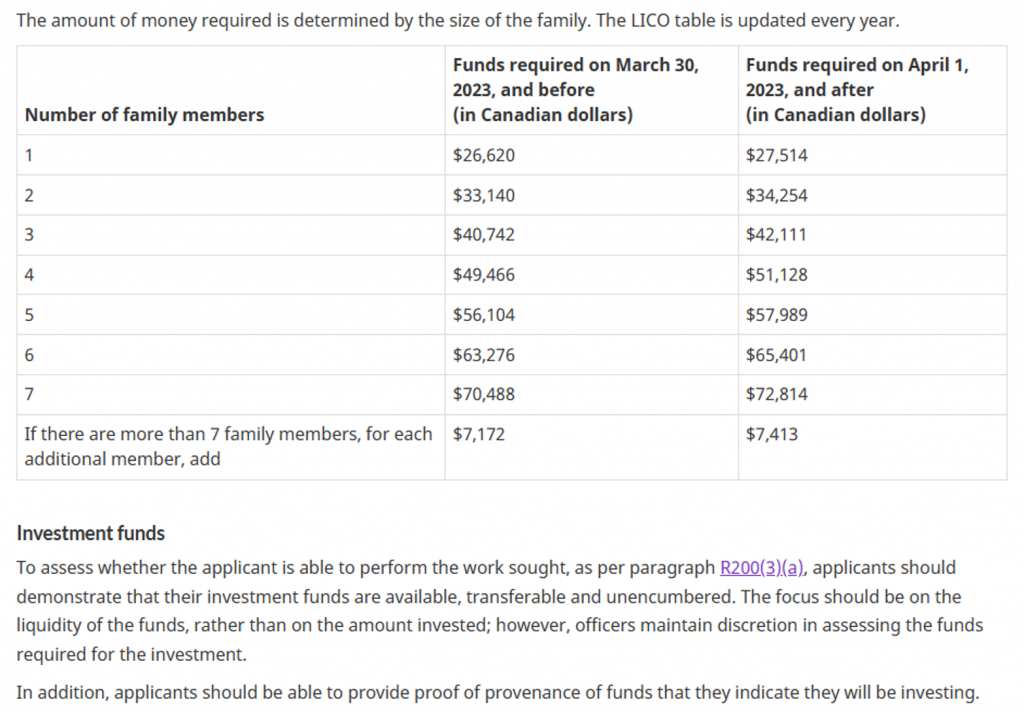The width and height of the screenshot is (1024, 712).
Task: Click the $40,742 amount for three members
Action: point(484,235)
